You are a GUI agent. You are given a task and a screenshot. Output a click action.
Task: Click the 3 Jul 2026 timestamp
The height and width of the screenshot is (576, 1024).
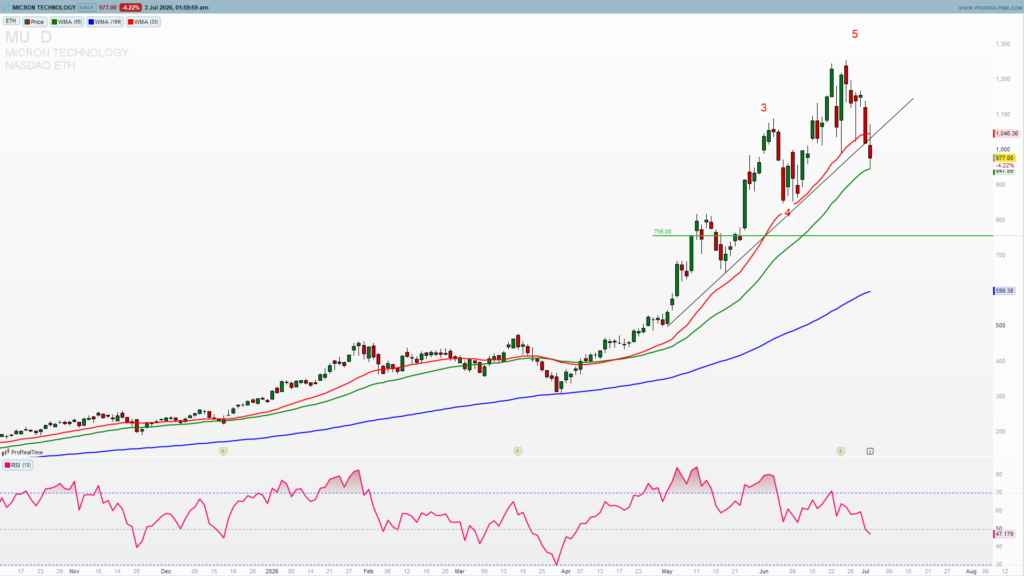[x=176, y=7]
